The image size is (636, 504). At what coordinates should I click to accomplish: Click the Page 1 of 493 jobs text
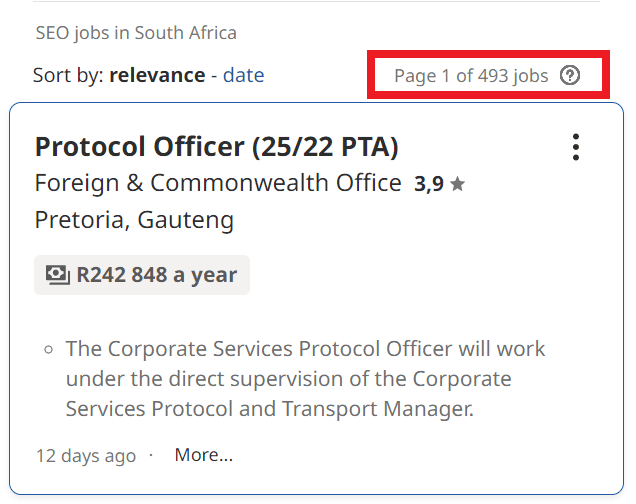[471, 76]
